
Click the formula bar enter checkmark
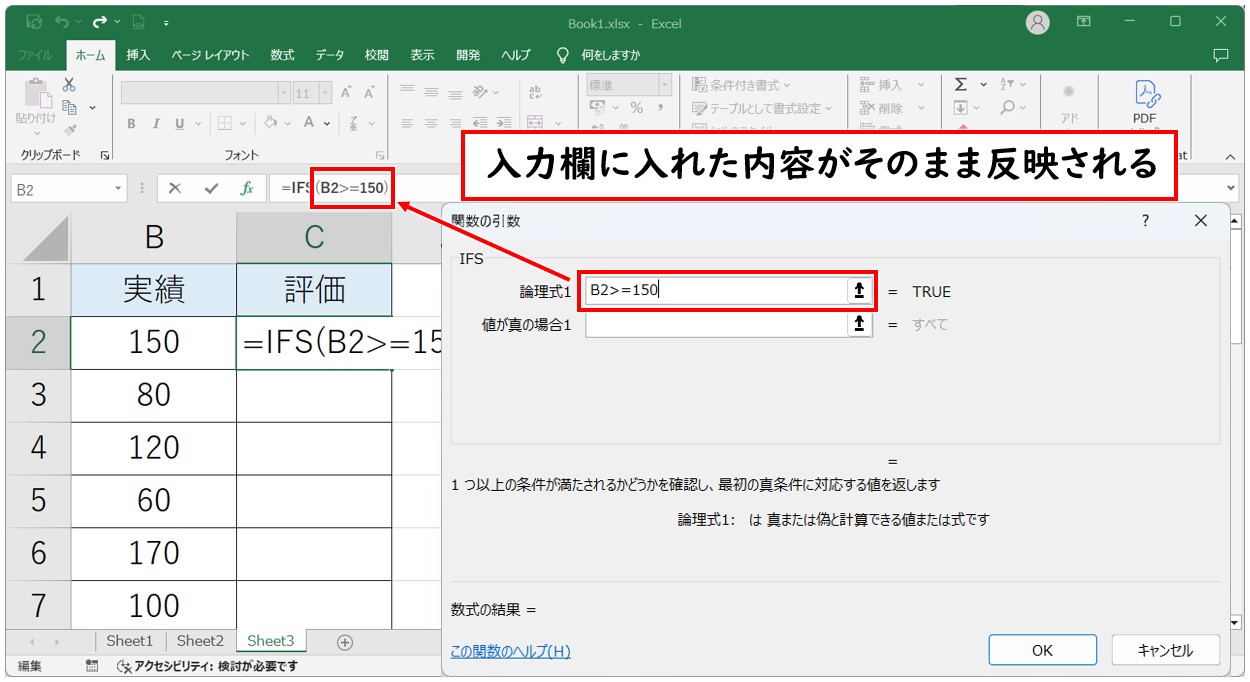click(x=210, y=188)
